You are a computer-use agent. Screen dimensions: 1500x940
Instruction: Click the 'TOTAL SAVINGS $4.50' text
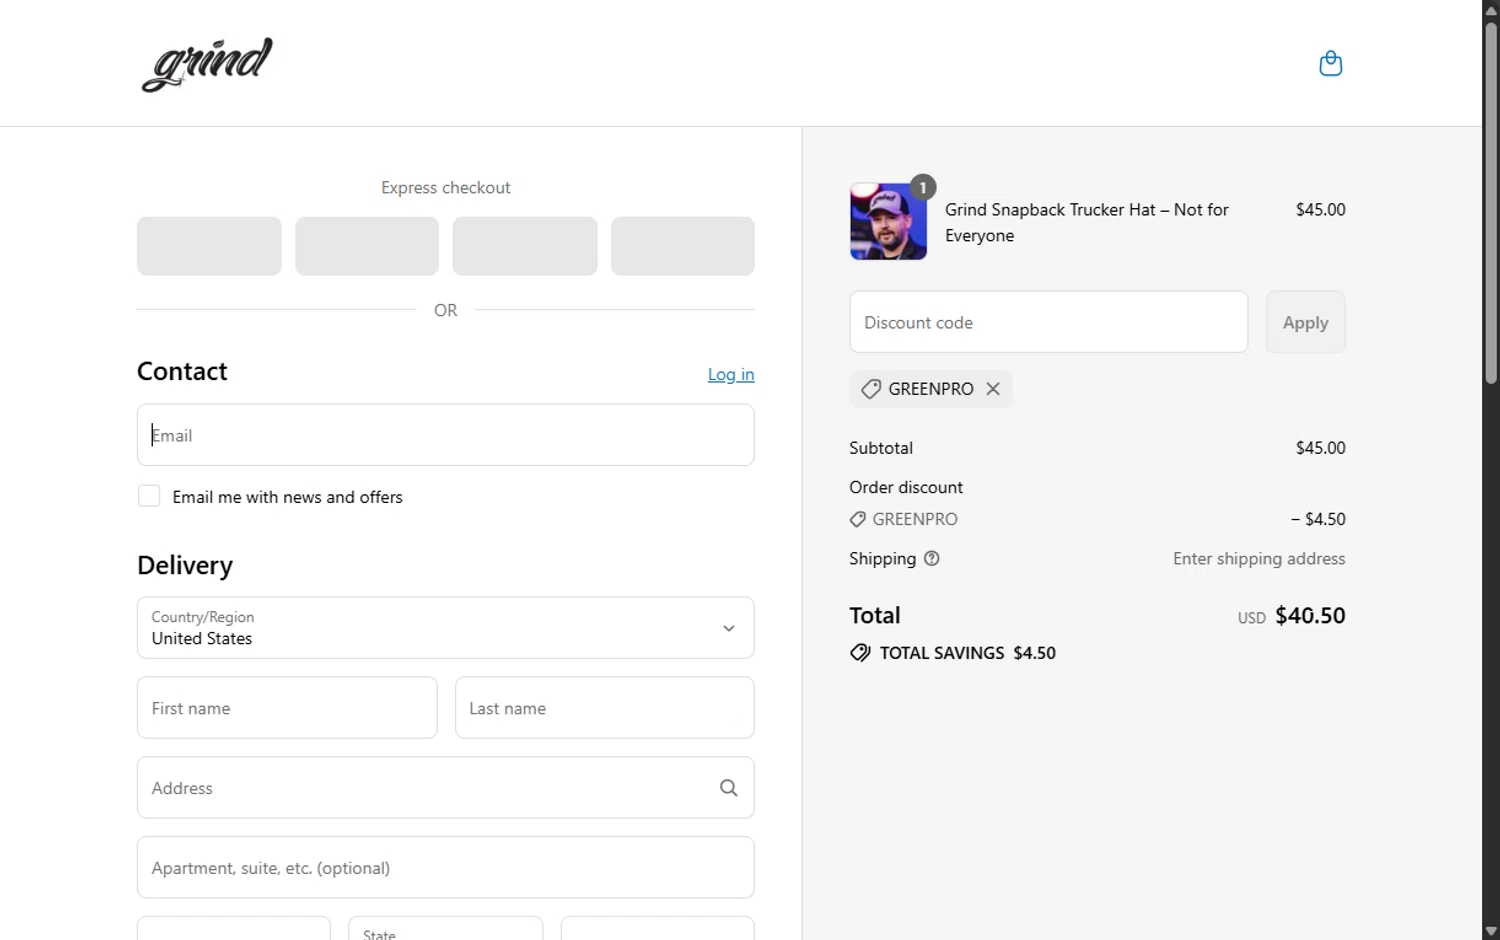click(968, 653)
